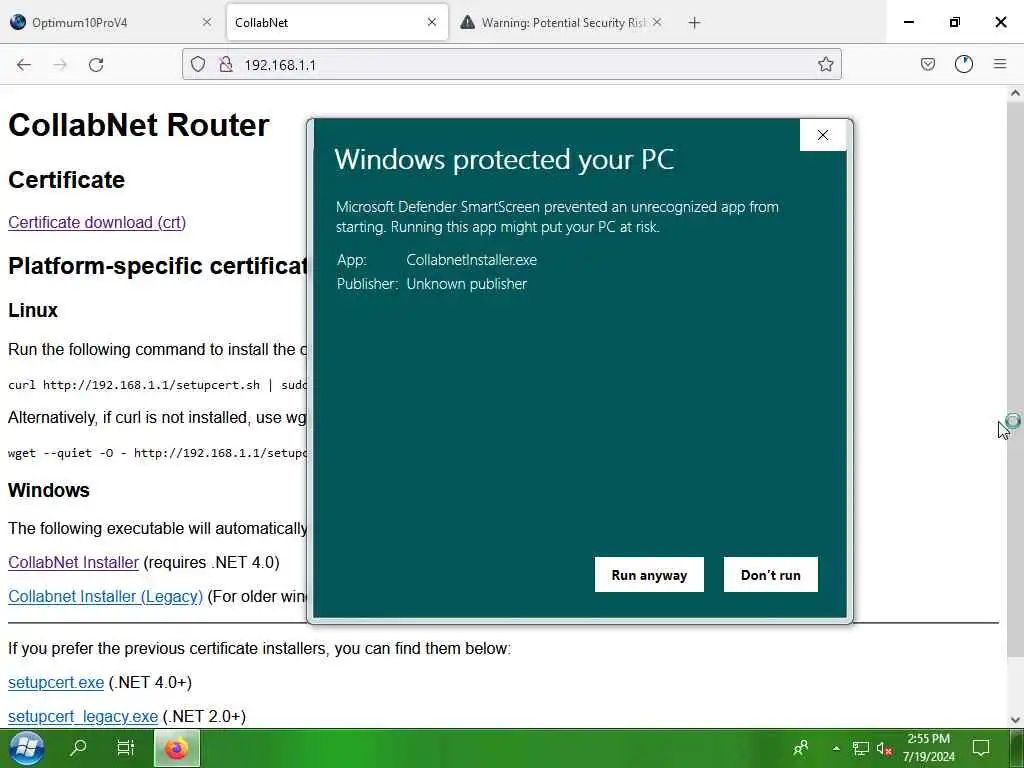Viewport: 1024px width, 768px height.
Task: Open the Action Center notifications icon
Action: (981, 748)
